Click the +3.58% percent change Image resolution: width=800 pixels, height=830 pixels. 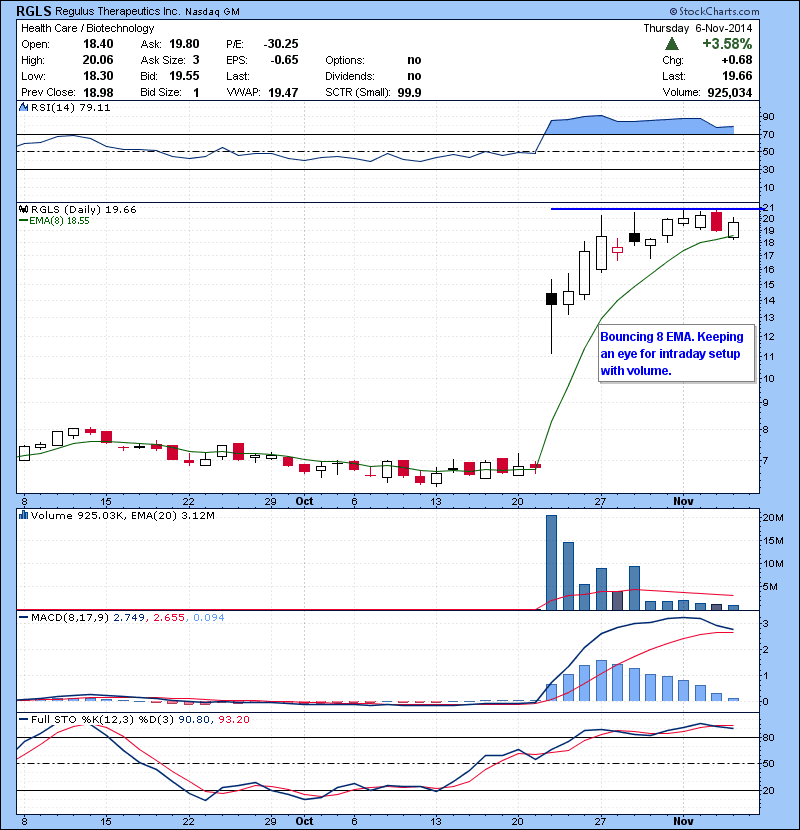(x=727, y=43)
